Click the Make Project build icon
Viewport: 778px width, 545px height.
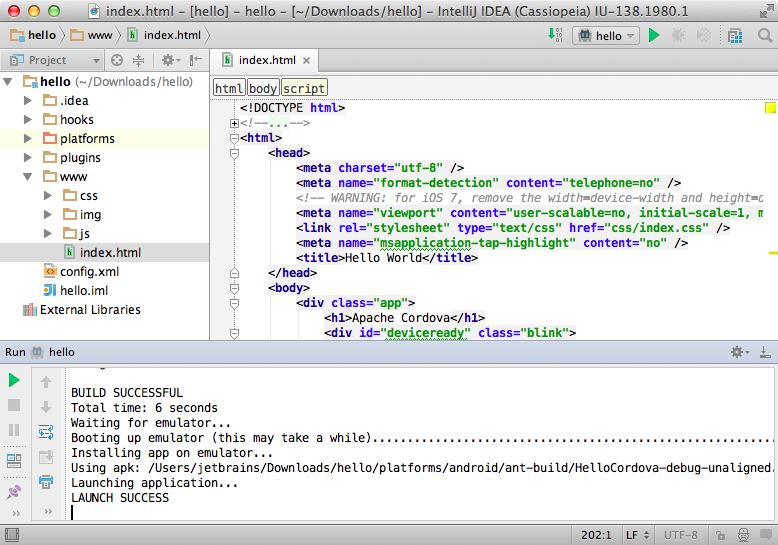click(x=555, y=35)
